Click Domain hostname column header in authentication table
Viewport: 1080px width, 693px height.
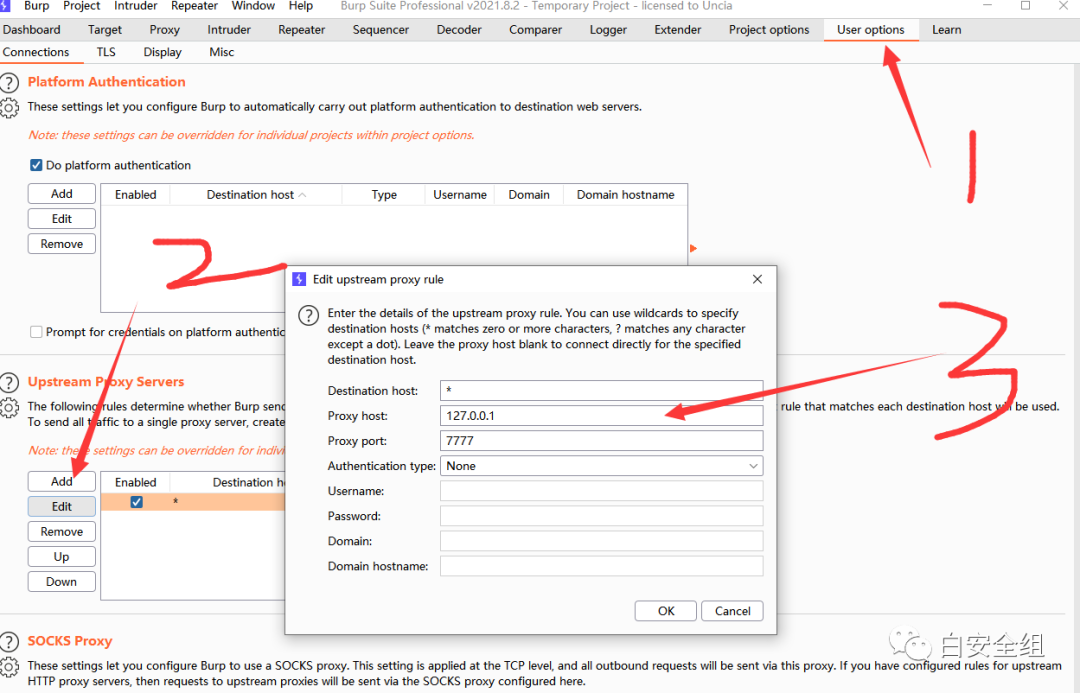[x=625, y=195]
